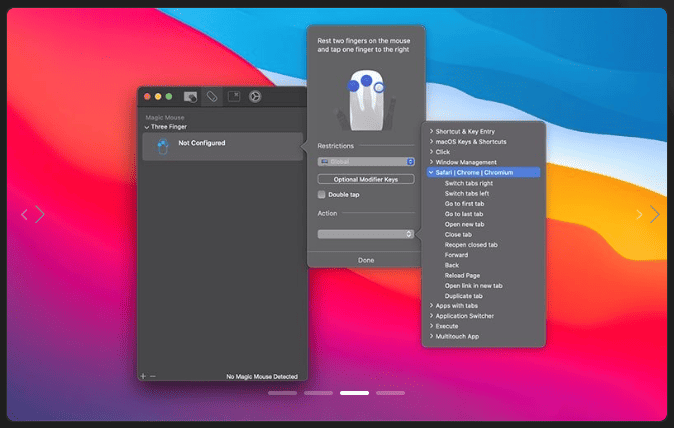Collapse the Safari | Chrome | Chromium category
This screenshot has height=428, width=674.
tap(431, 172)
